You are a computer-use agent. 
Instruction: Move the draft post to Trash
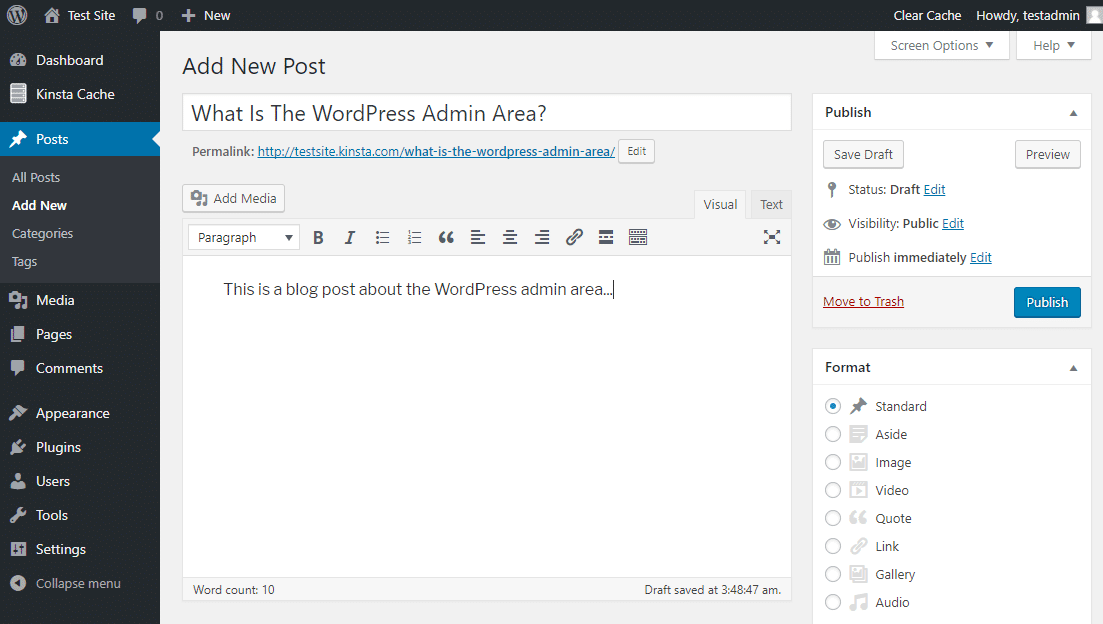(x=862, y=301)
